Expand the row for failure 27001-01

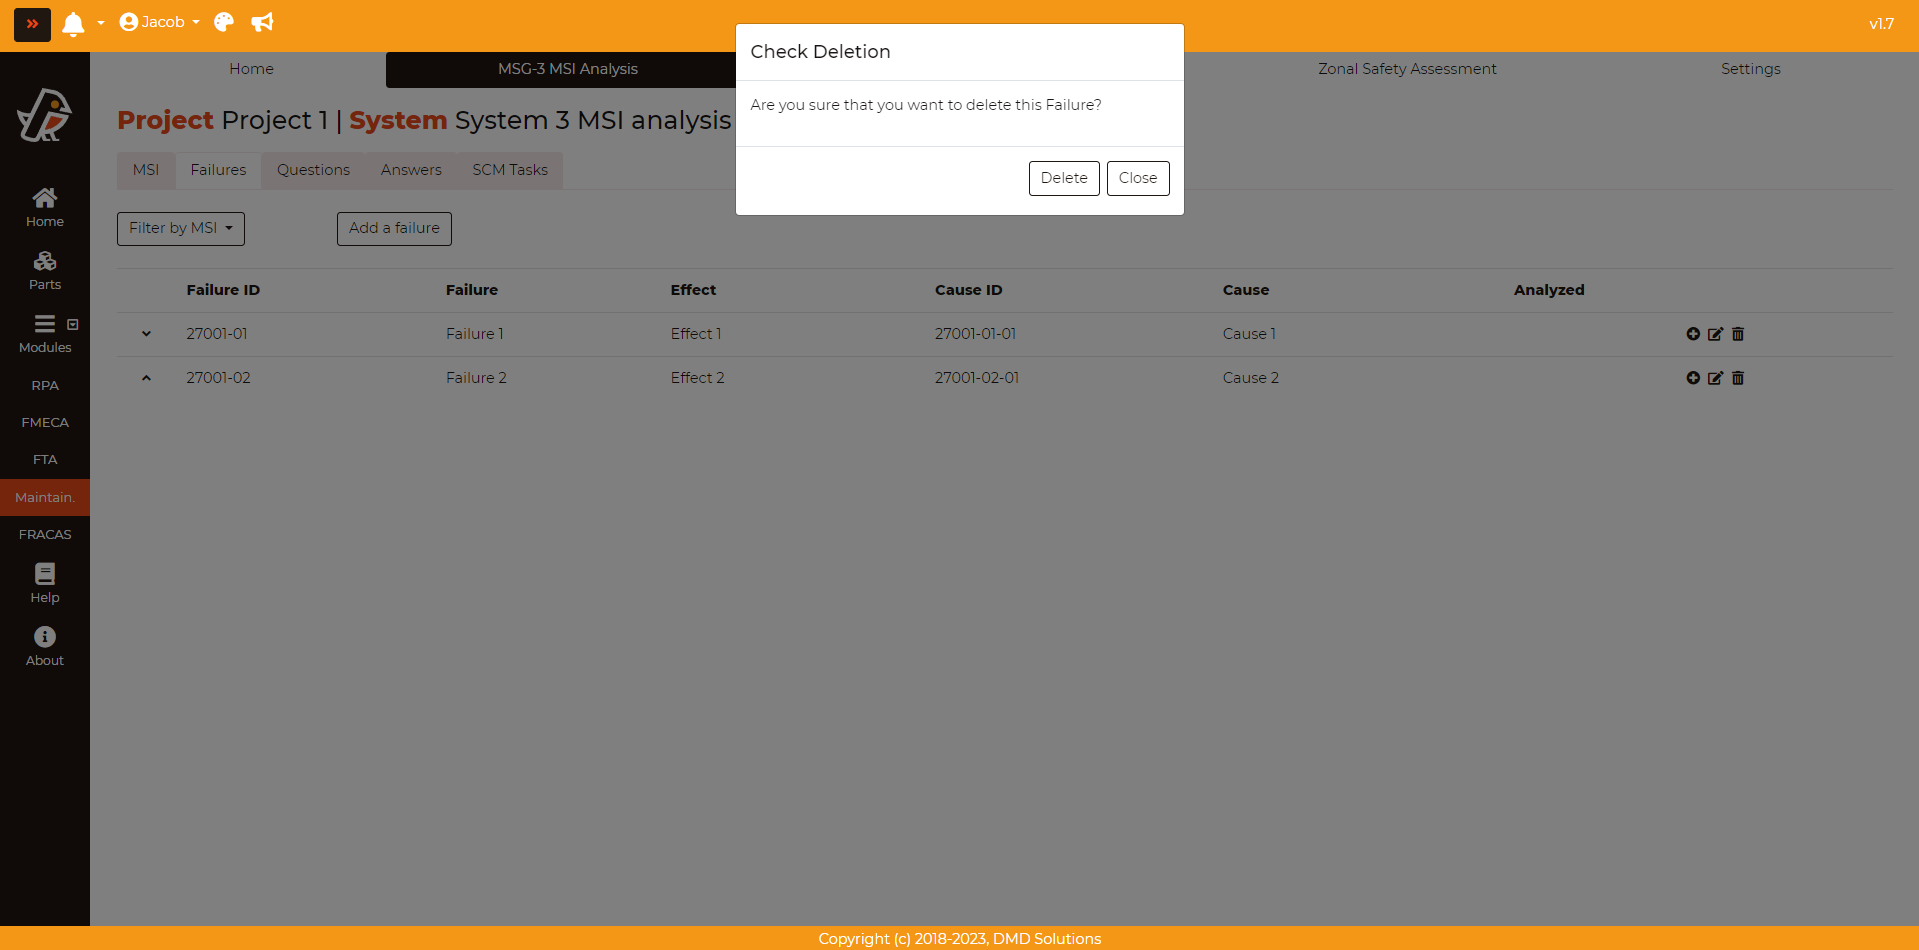[x=146, y=334]
